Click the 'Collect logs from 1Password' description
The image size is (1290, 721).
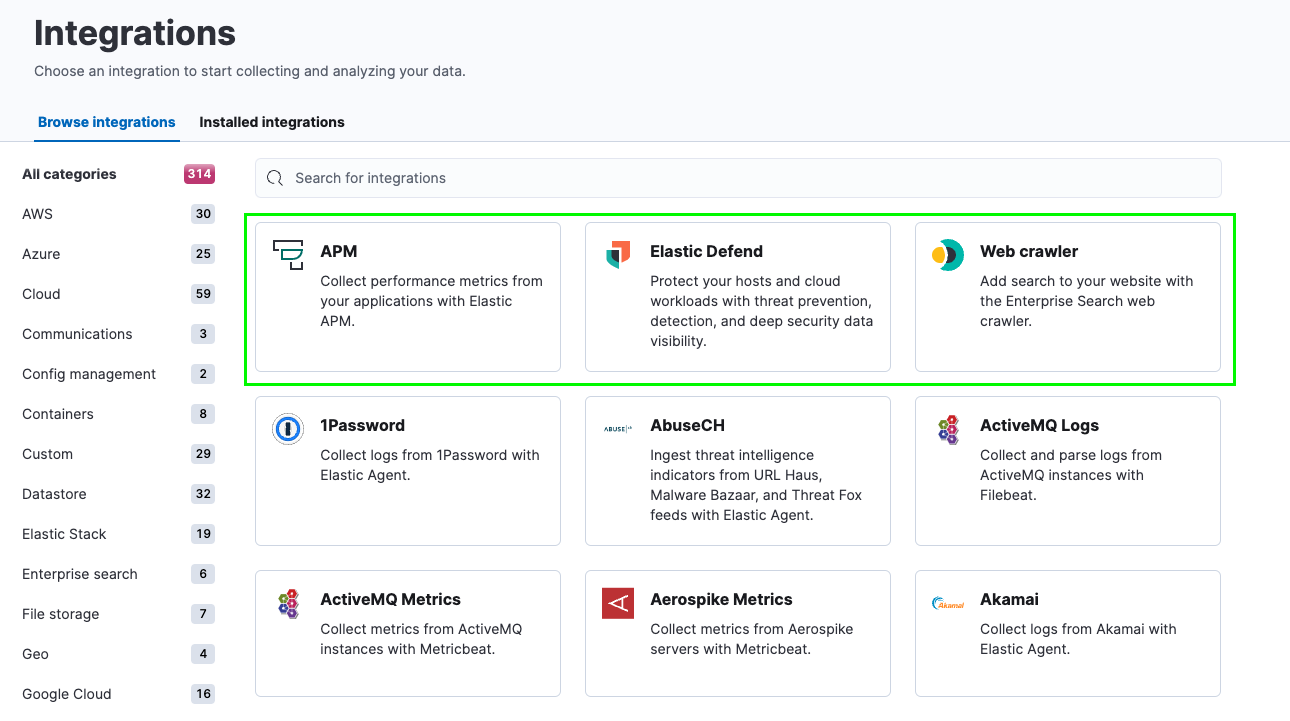430,465
